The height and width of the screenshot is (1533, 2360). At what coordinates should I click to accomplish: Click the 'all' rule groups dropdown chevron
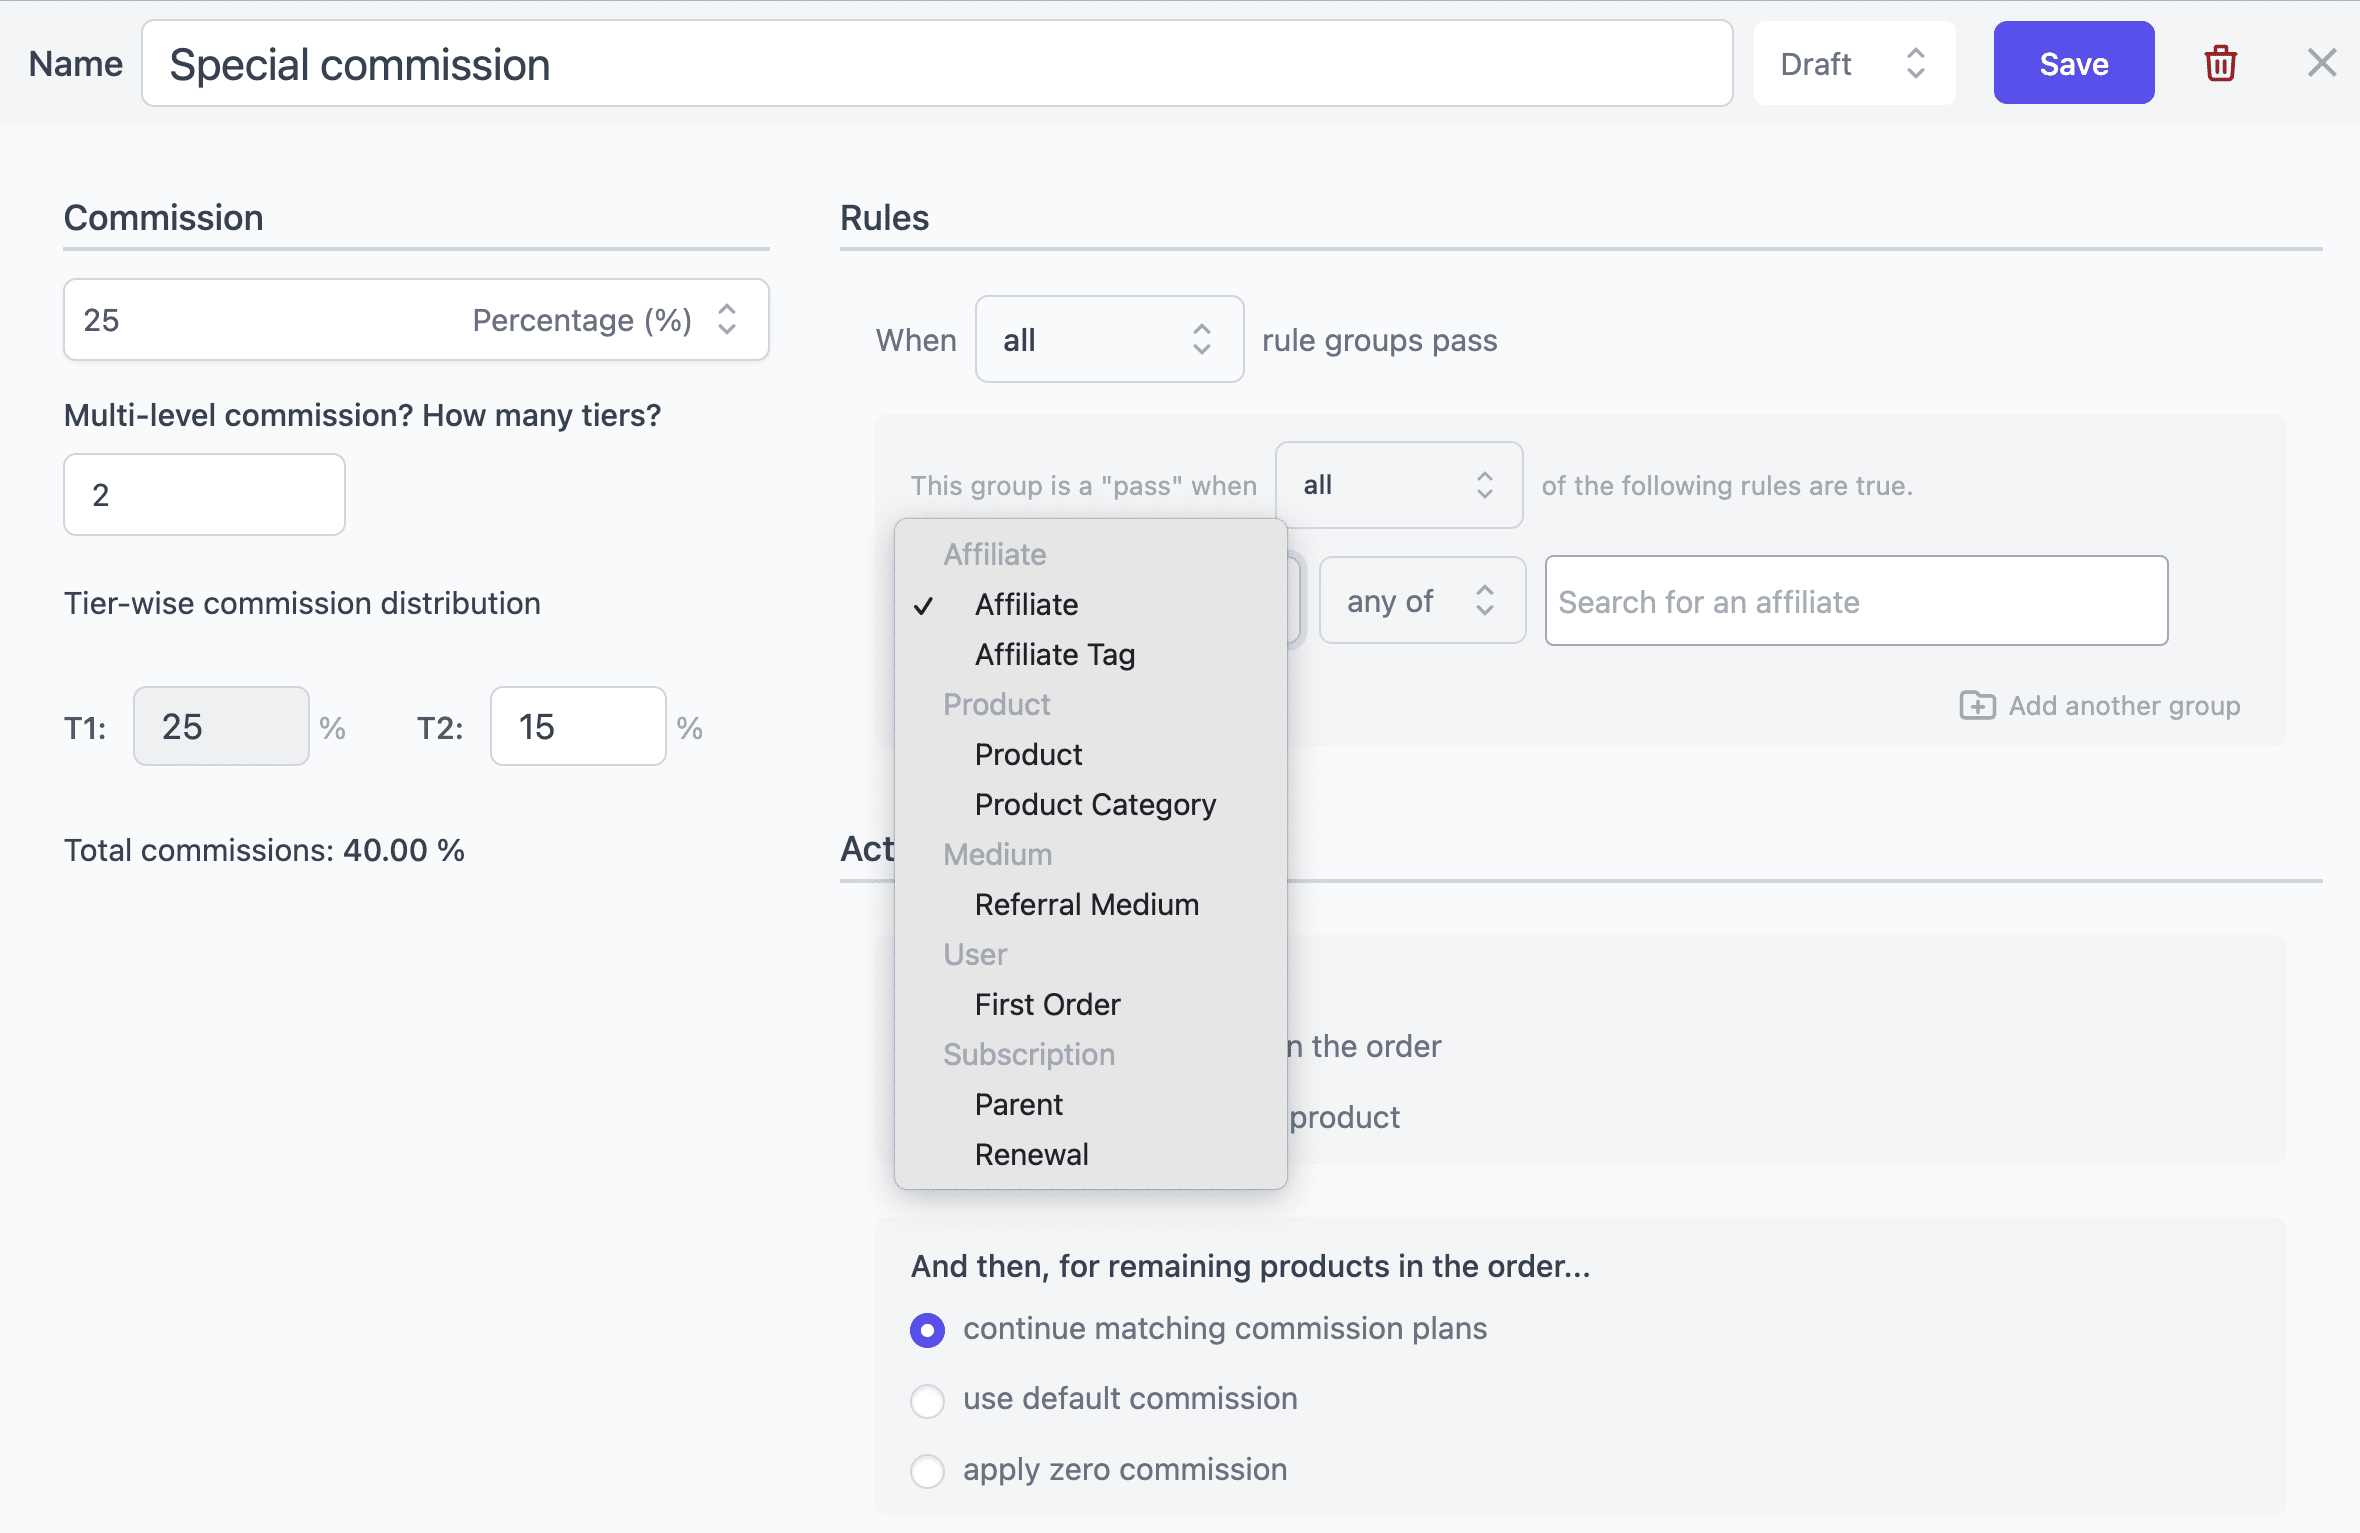pos(1204,339)
